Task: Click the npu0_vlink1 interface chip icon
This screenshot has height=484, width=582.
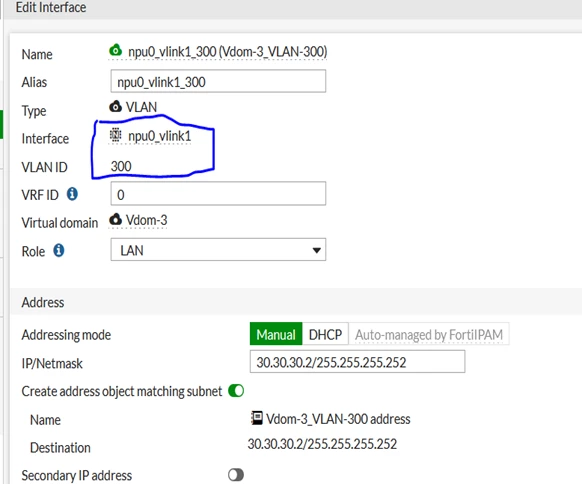Action: (x=115, y=135)
